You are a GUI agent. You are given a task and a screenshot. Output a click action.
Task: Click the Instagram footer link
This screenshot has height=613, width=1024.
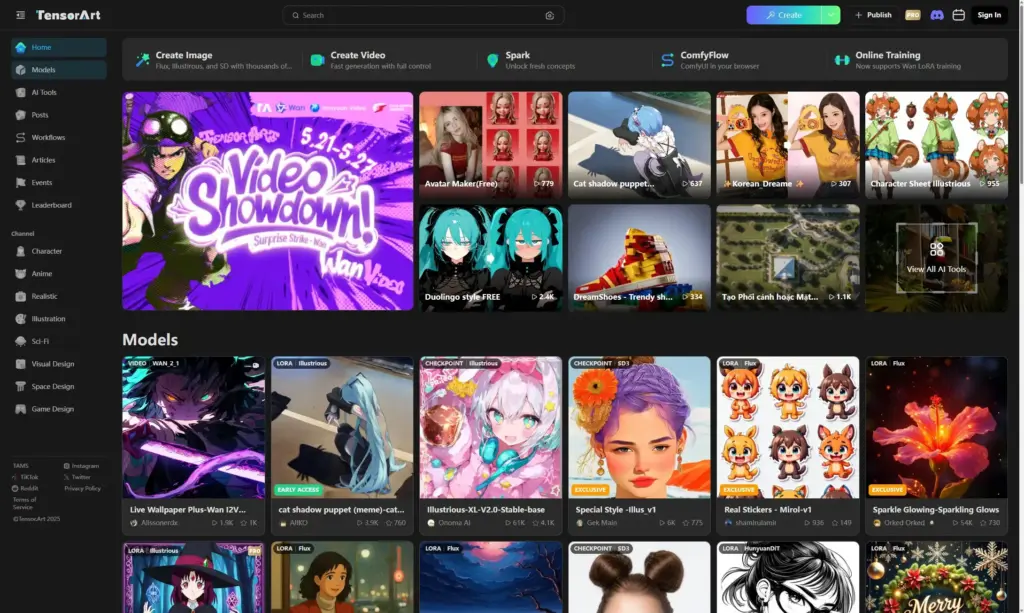pyautogui.click(x=82, y=466)
